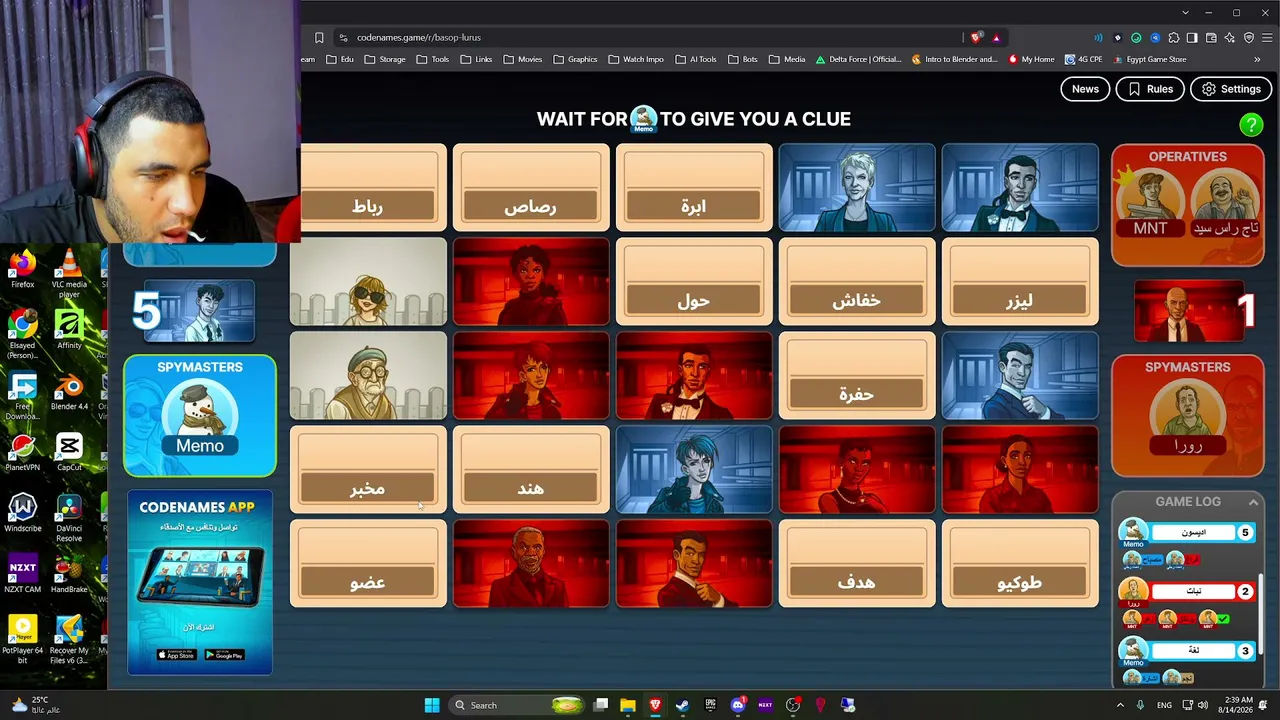The width and height of the screenshot is (1280, 720).
Task: Open the Brave main menu hamburger icon
Action: (1266, 38)
